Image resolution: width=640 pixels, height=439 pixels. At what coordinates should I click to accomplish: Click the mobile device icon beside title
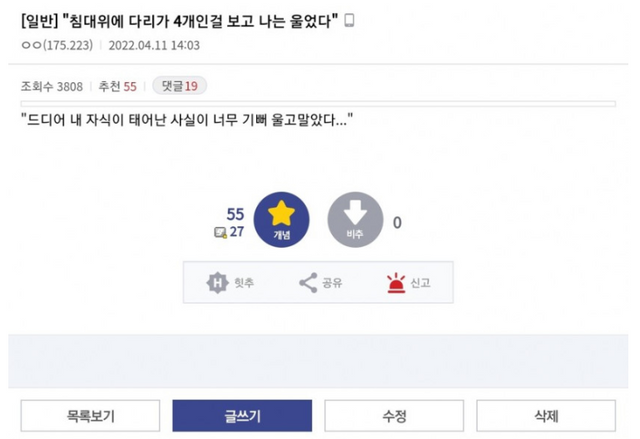click(349, 20)
